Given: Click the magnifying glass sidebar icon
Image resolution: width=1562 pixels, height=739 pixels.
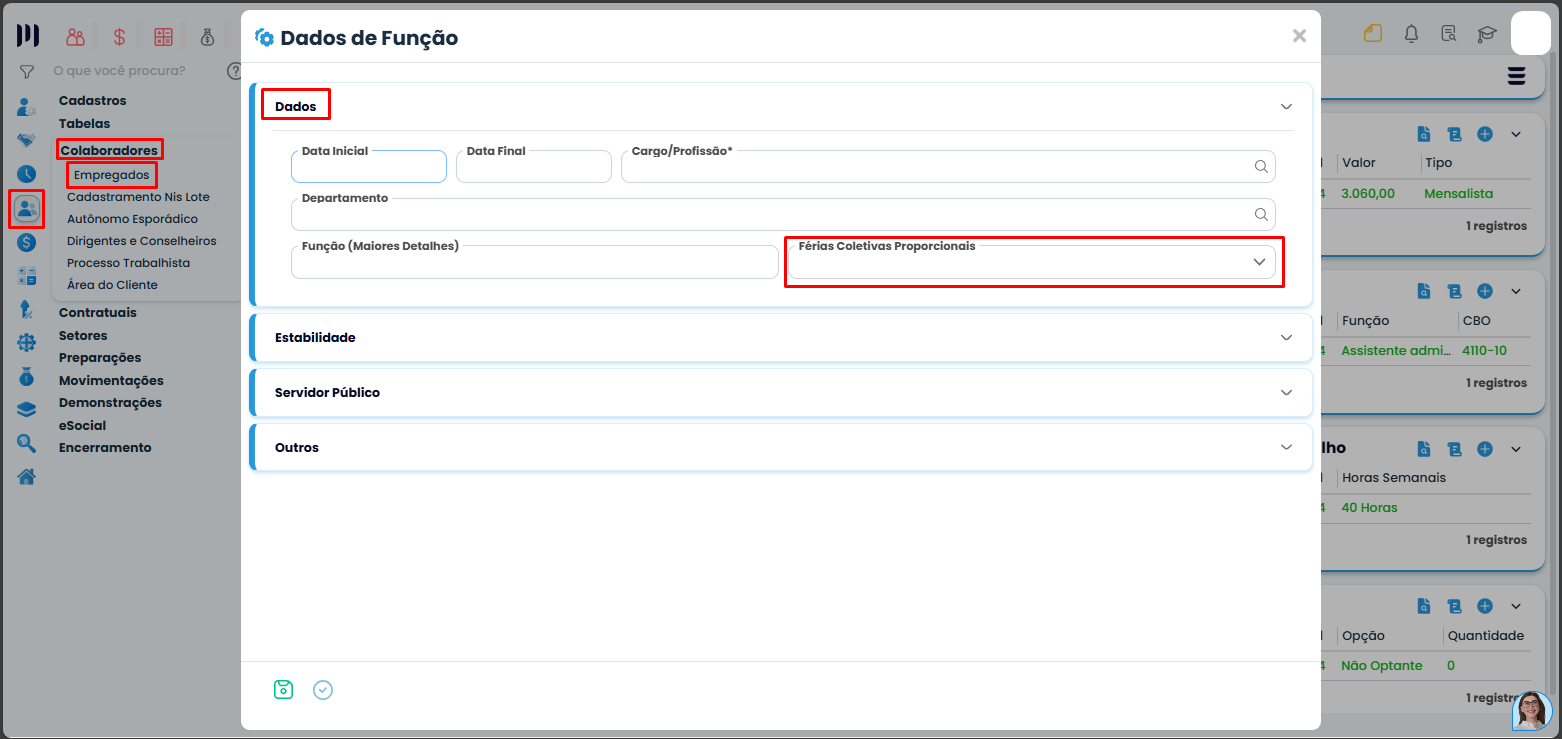Looking at the screenshot, I should pyautogui.click(x=27, y=443).
